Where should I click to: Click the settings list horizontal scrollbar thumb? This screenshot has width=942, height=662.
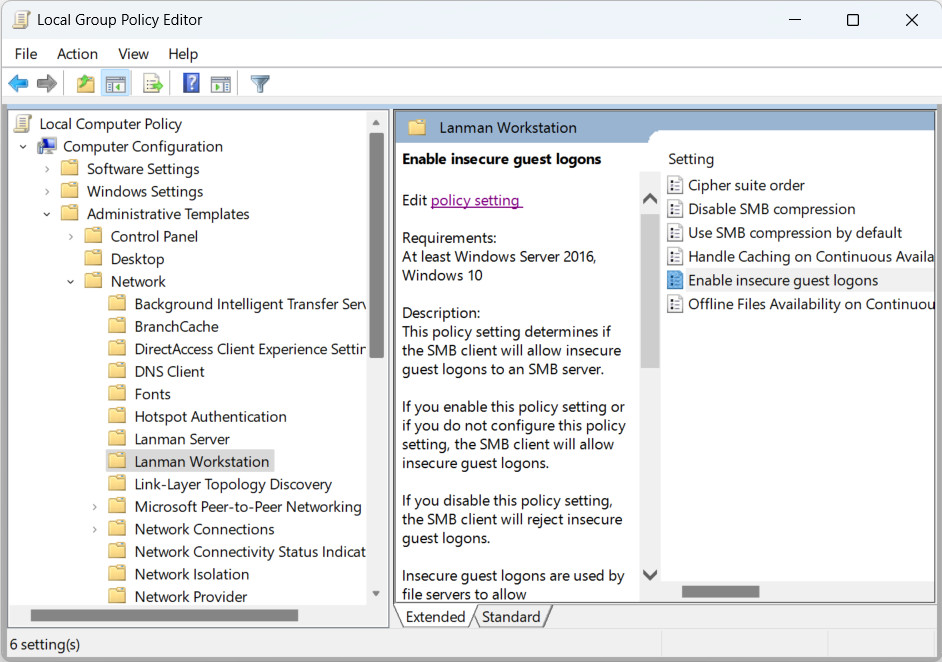pos(720,592)
